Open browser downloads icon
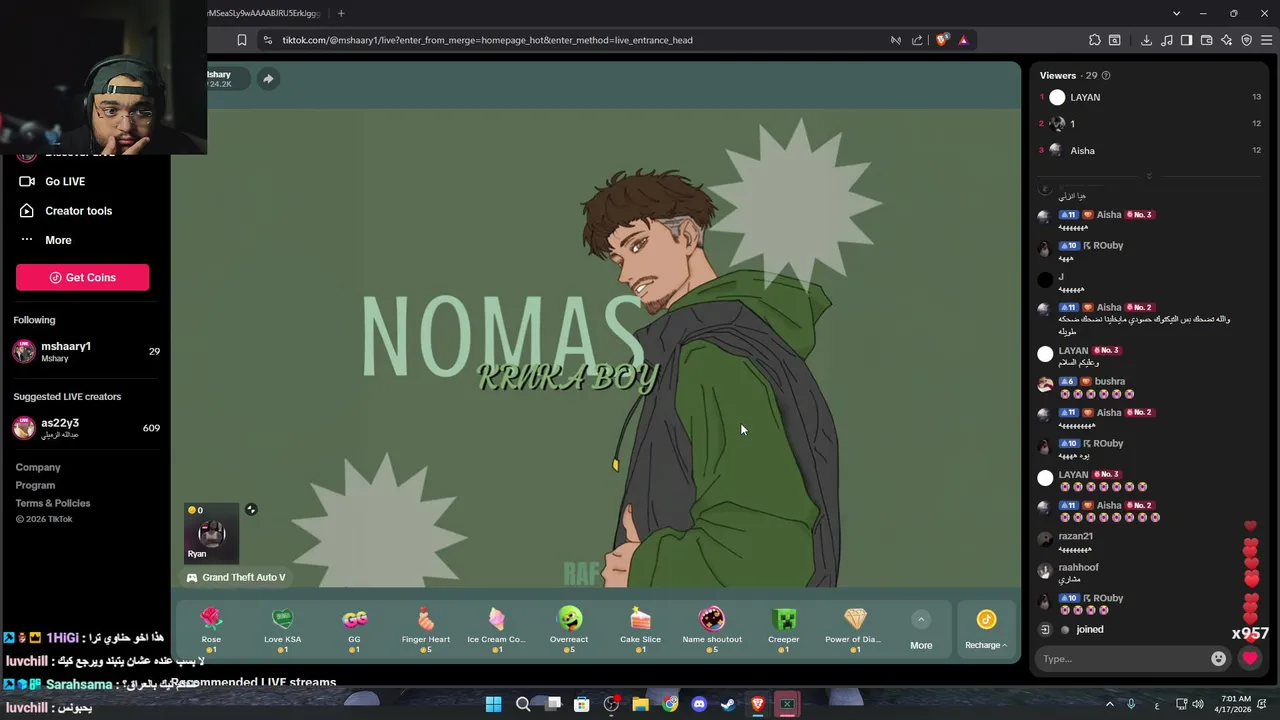Viewport: 1280px width, 720px height. click(x=1146, y=40)
